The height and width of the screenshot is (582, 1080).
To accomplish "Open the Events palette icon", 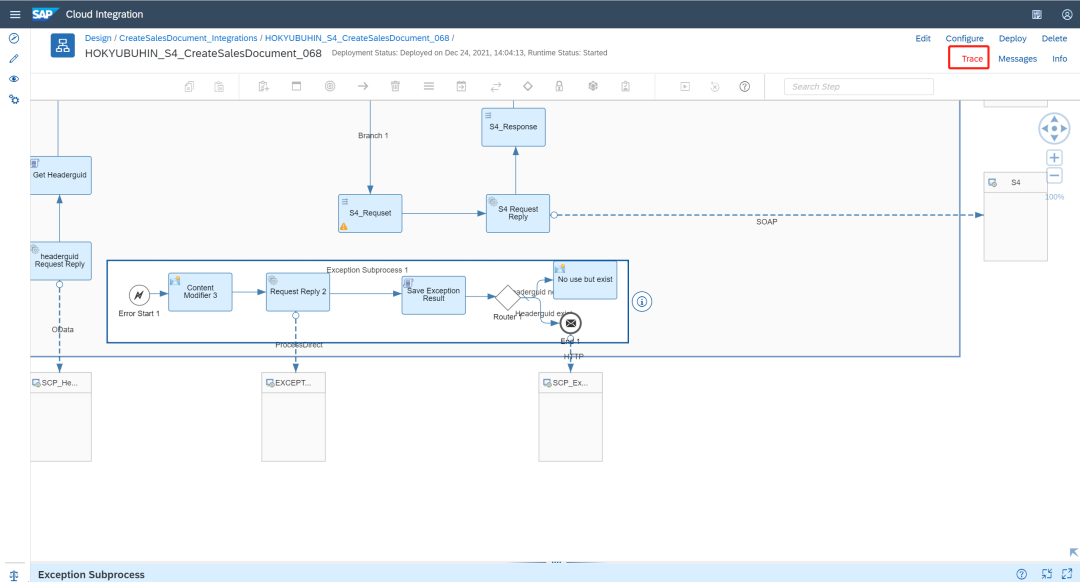I will point(330,86).
